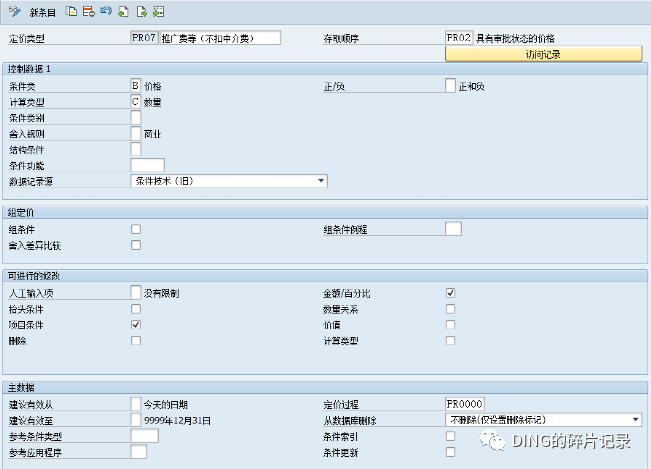Click the undo change arrow icon
Screen dimensions: 651x469
[x=106, y=12]
